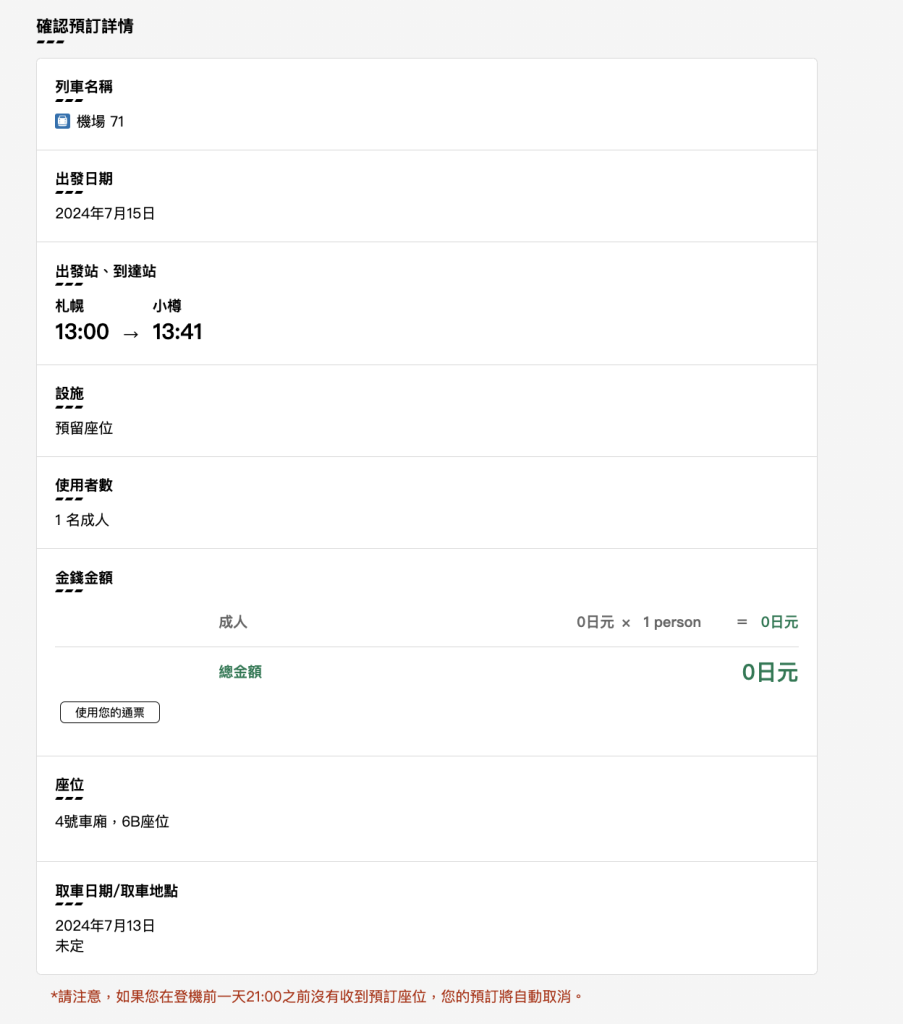Click the 確認預訂詳情 page heading

[85, 26]
